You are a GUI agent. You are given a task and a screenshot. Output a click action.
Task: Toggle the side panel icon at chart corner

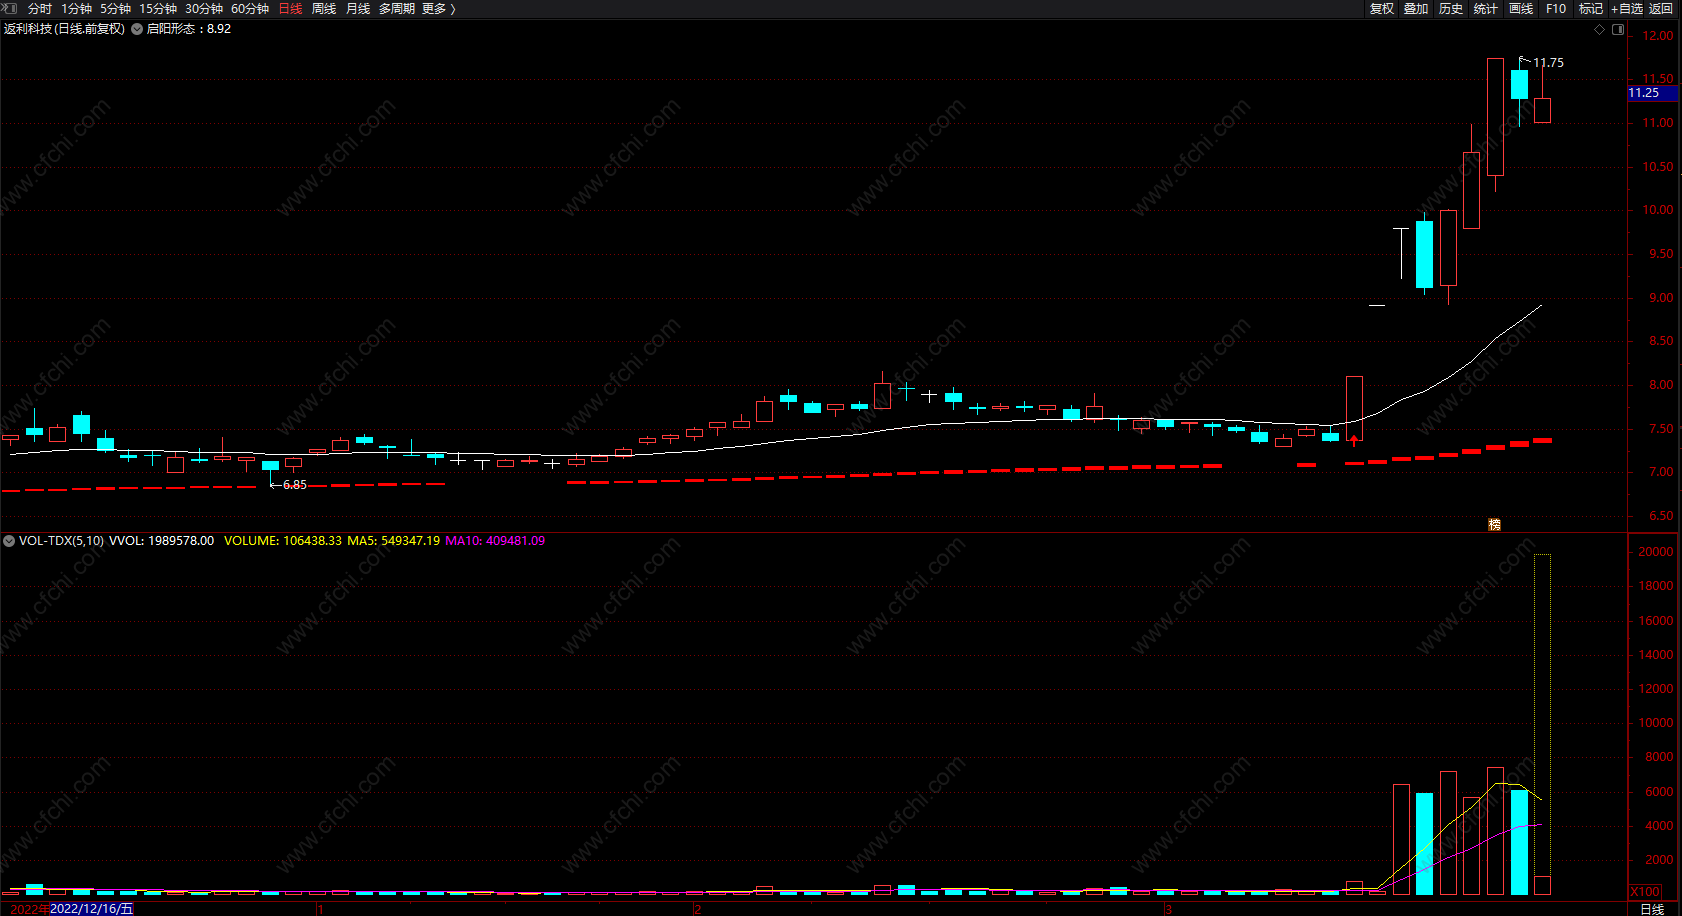click(1617, 30)
